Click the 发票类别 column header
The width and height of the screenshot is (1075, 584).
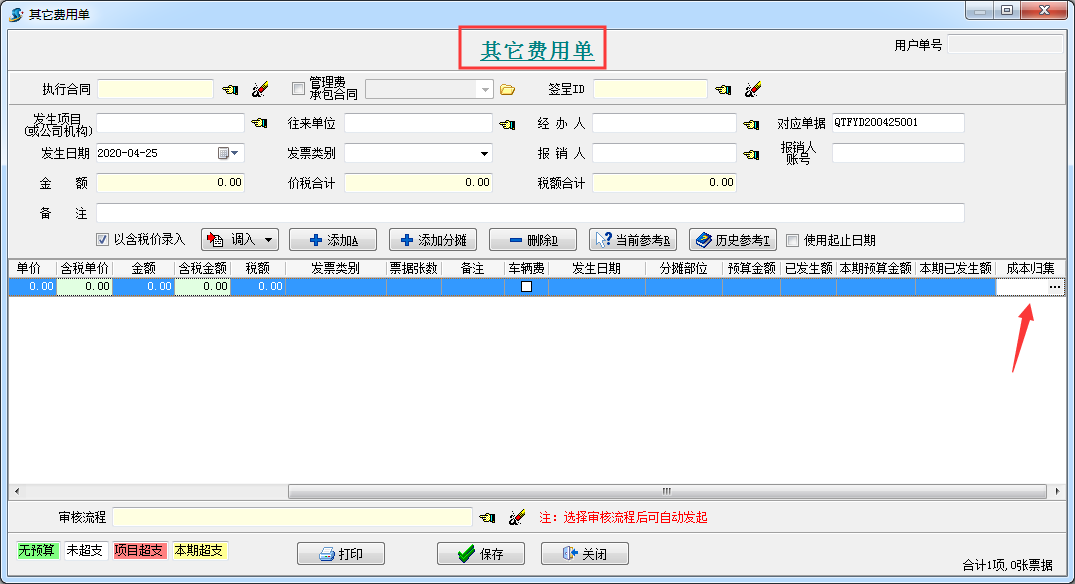tap(335, 269)
